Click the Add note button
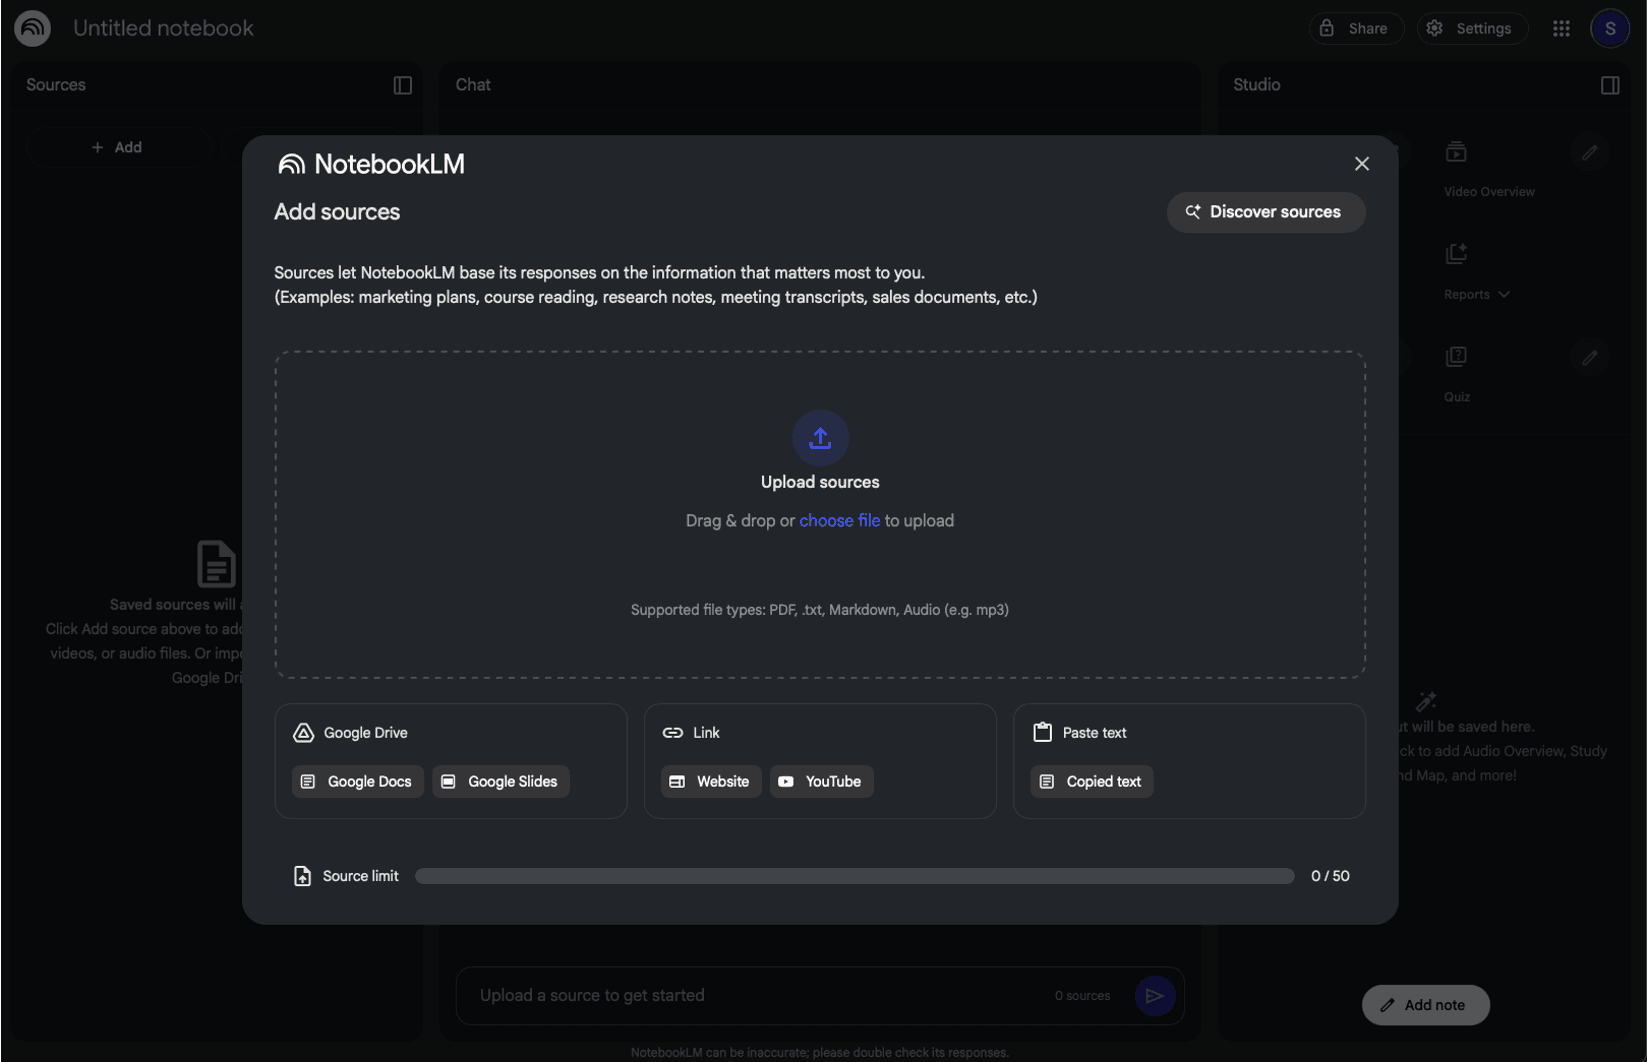 1425,1005
